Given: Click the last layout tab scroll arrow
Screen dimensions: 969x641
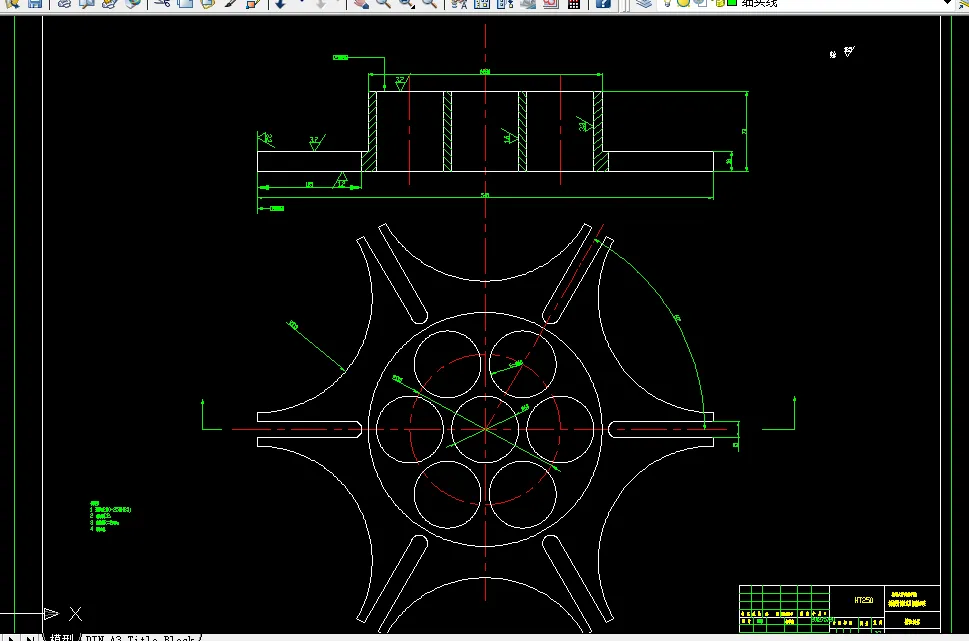Looking at the screenshot, I should pyautogui.click(x=30, y=637).
